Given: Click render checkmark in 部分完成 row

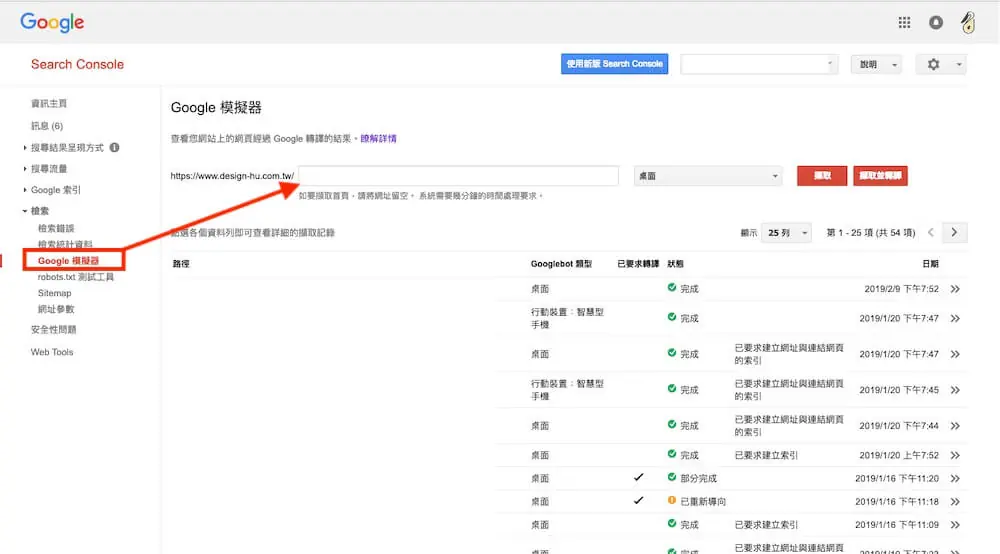Looking at the screenshot, I should pyautogui.click(x=638, y=477).
